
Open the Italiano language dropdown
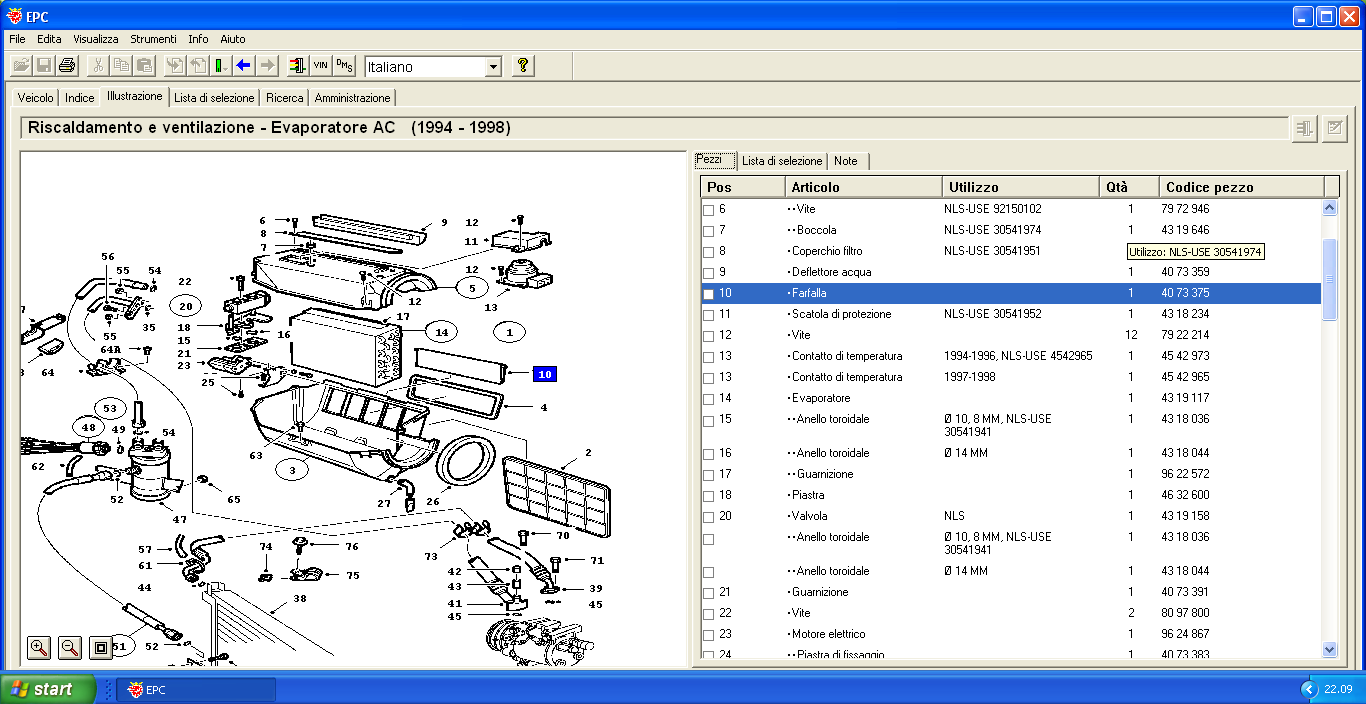(x=492, y=67)
